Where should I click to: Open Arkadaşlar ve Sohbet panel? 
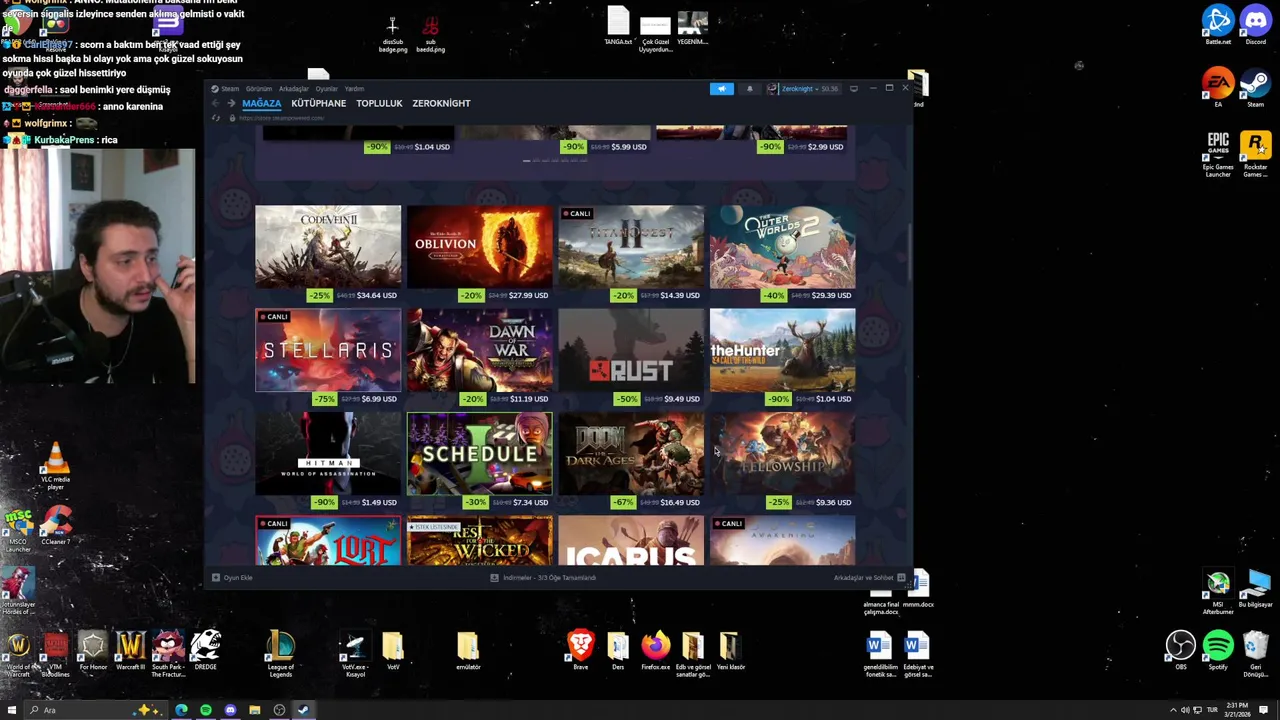(x=869, y=577)
